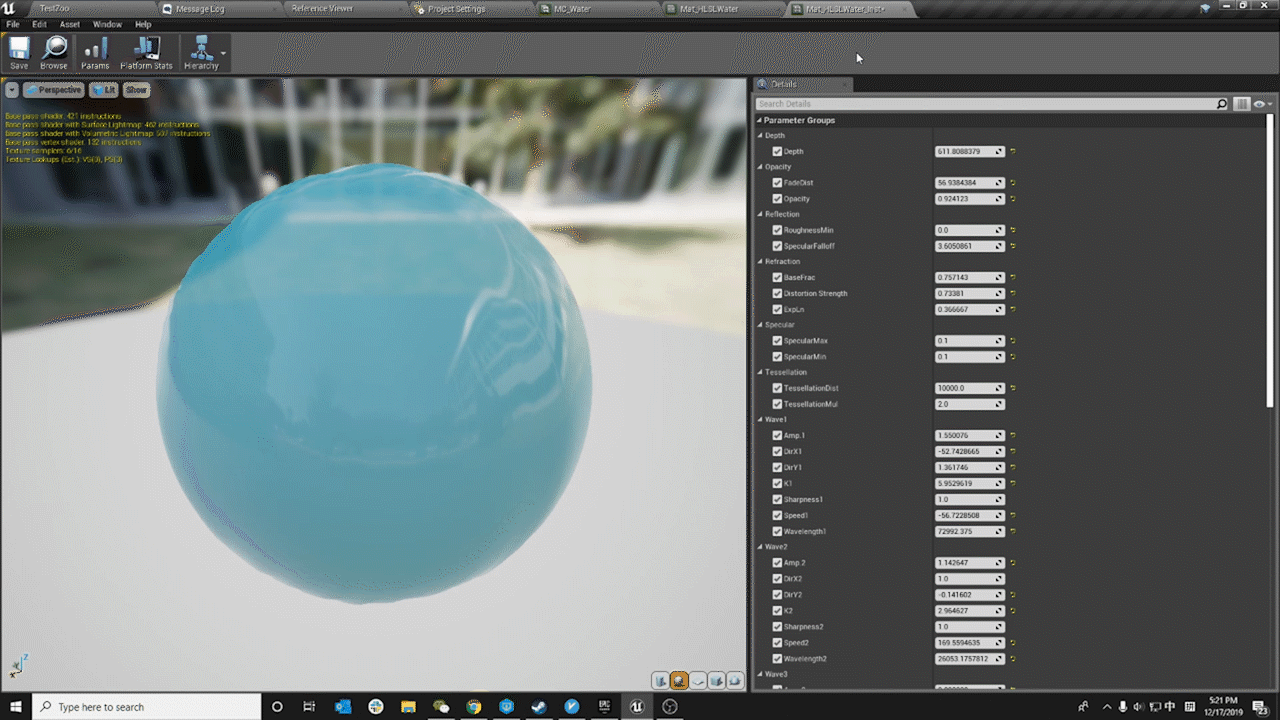Click the Windows Start button
Screen dimensions: 1280x720
click(x=16, y=706)
